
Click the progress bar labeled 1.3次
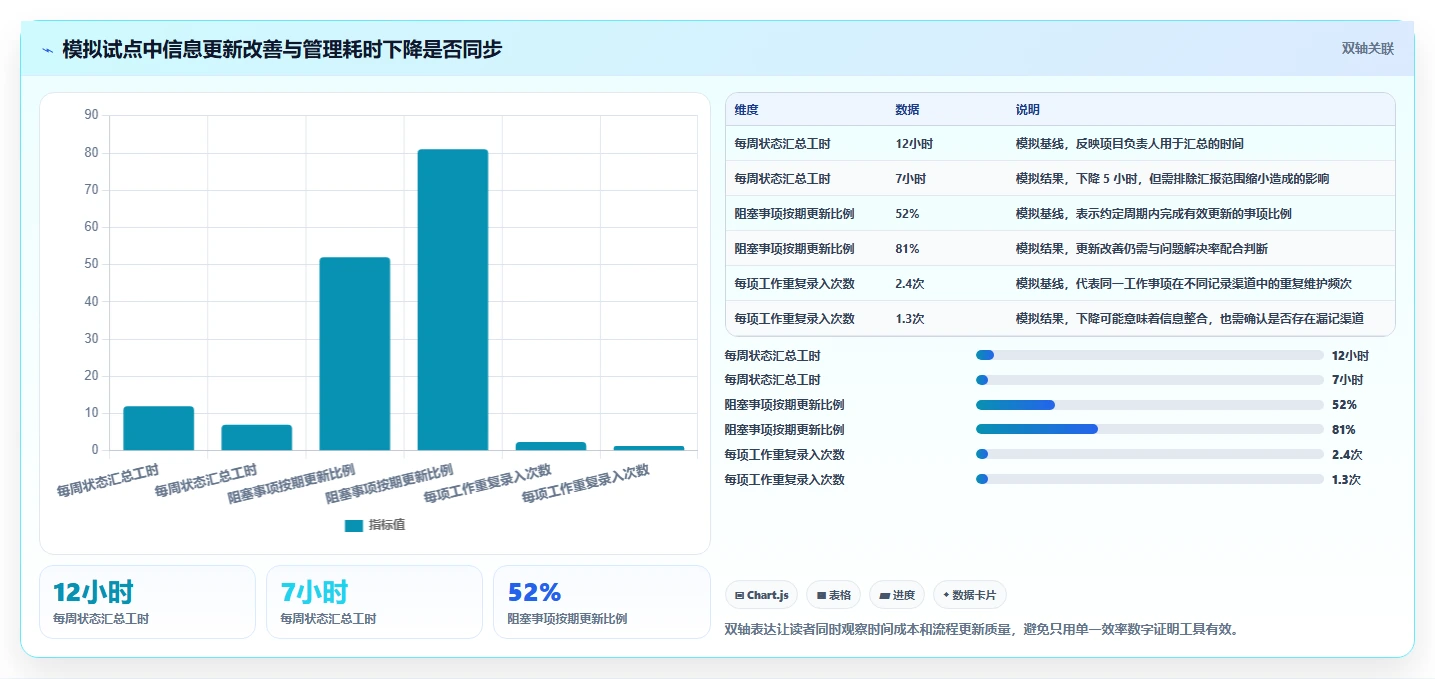(1150, 480)
